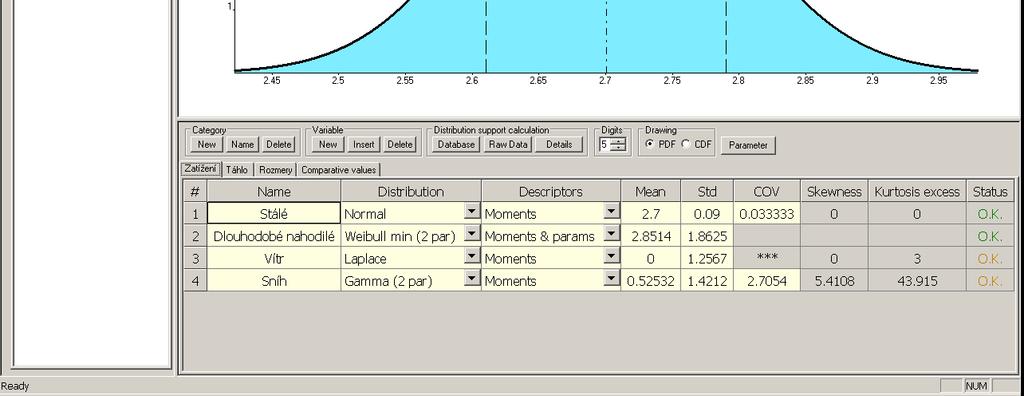This screenshot has width=1024, height=396.
Task: Click the Variable New button
Action: click(328, 144)
